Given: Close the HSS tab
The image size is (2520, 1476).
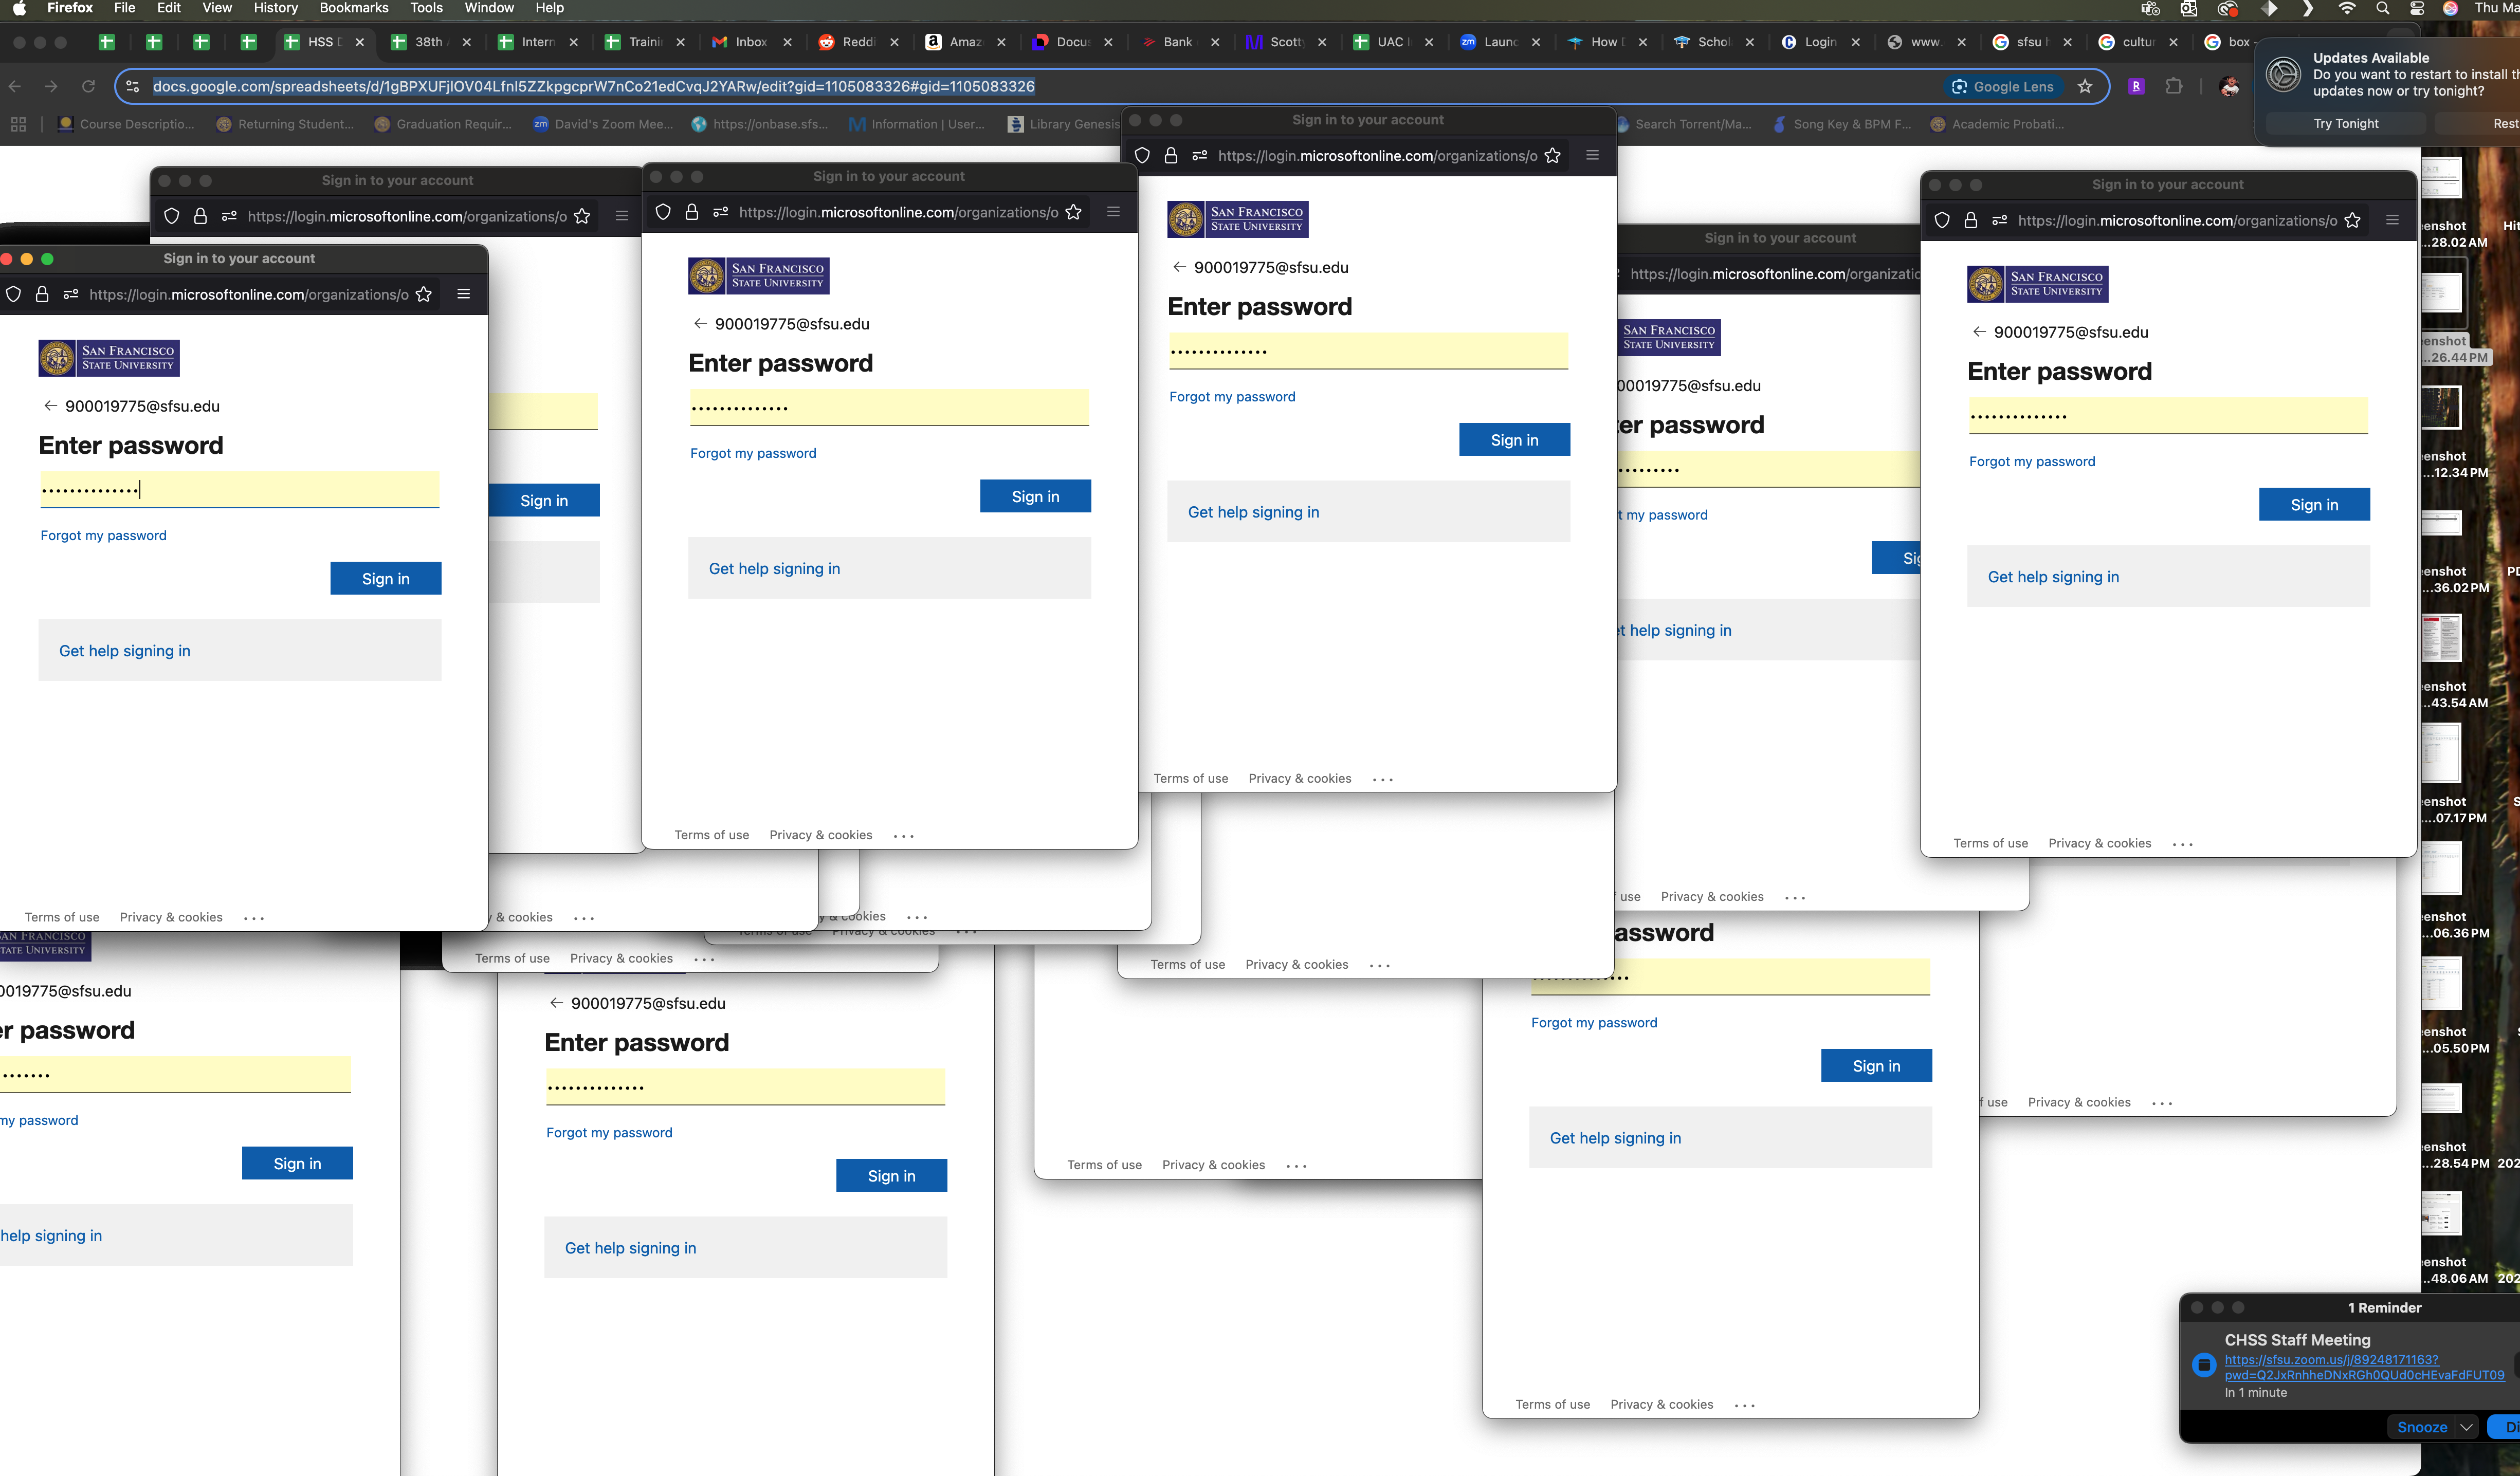Looking at the screenshot, I should point(360,42).
